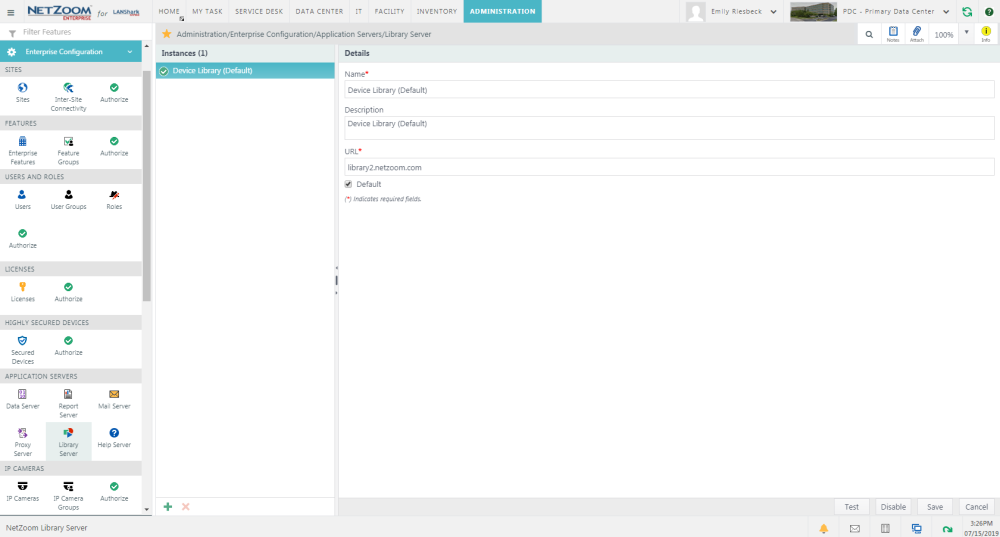The height and width of the screenshot is (537, 1000).
Task: Open the IT tab
Action: pos(358,11)
